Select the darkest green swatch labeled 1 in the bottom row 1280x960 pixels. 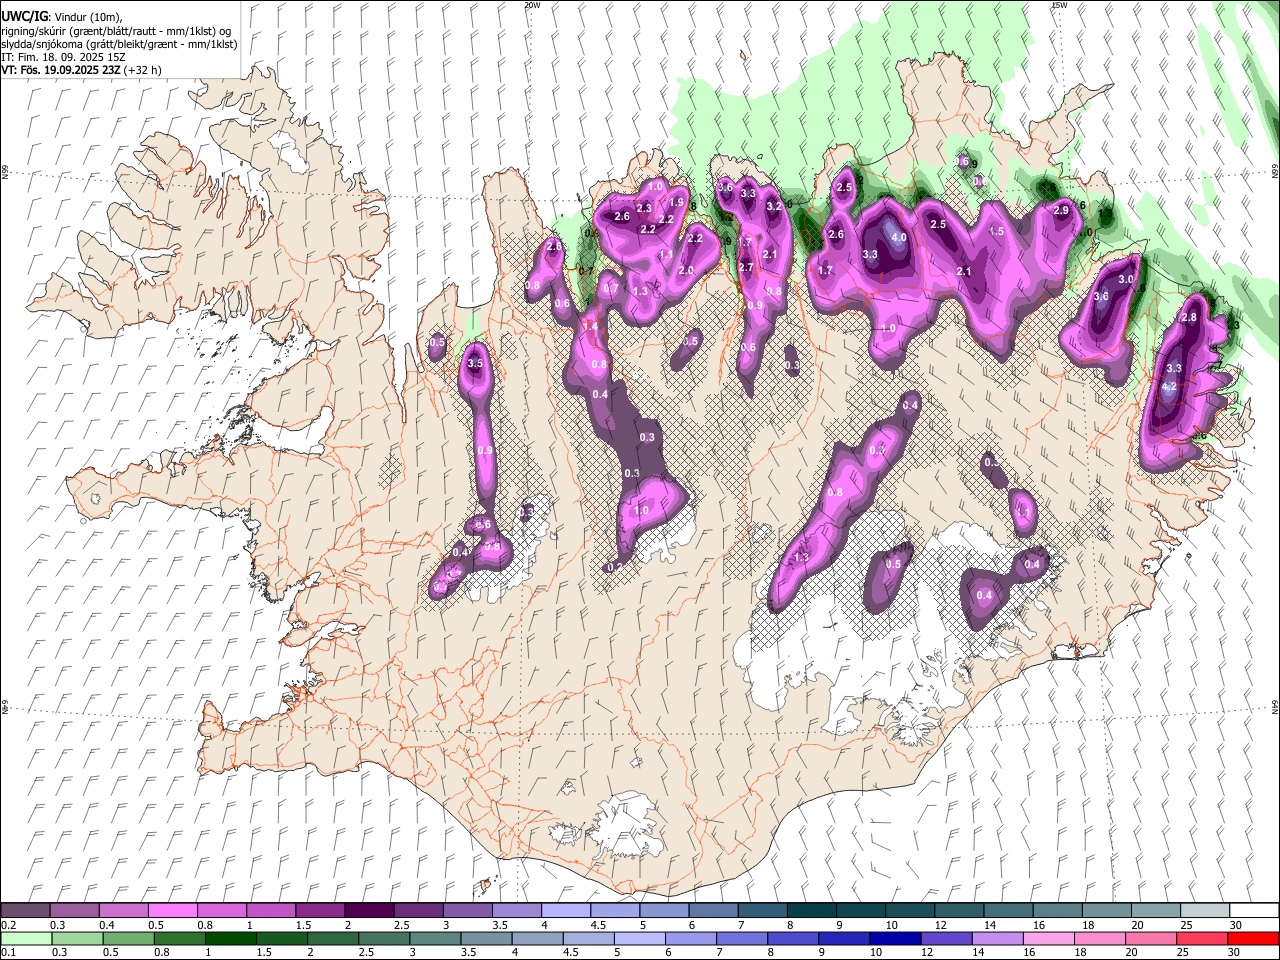(230, 939)
